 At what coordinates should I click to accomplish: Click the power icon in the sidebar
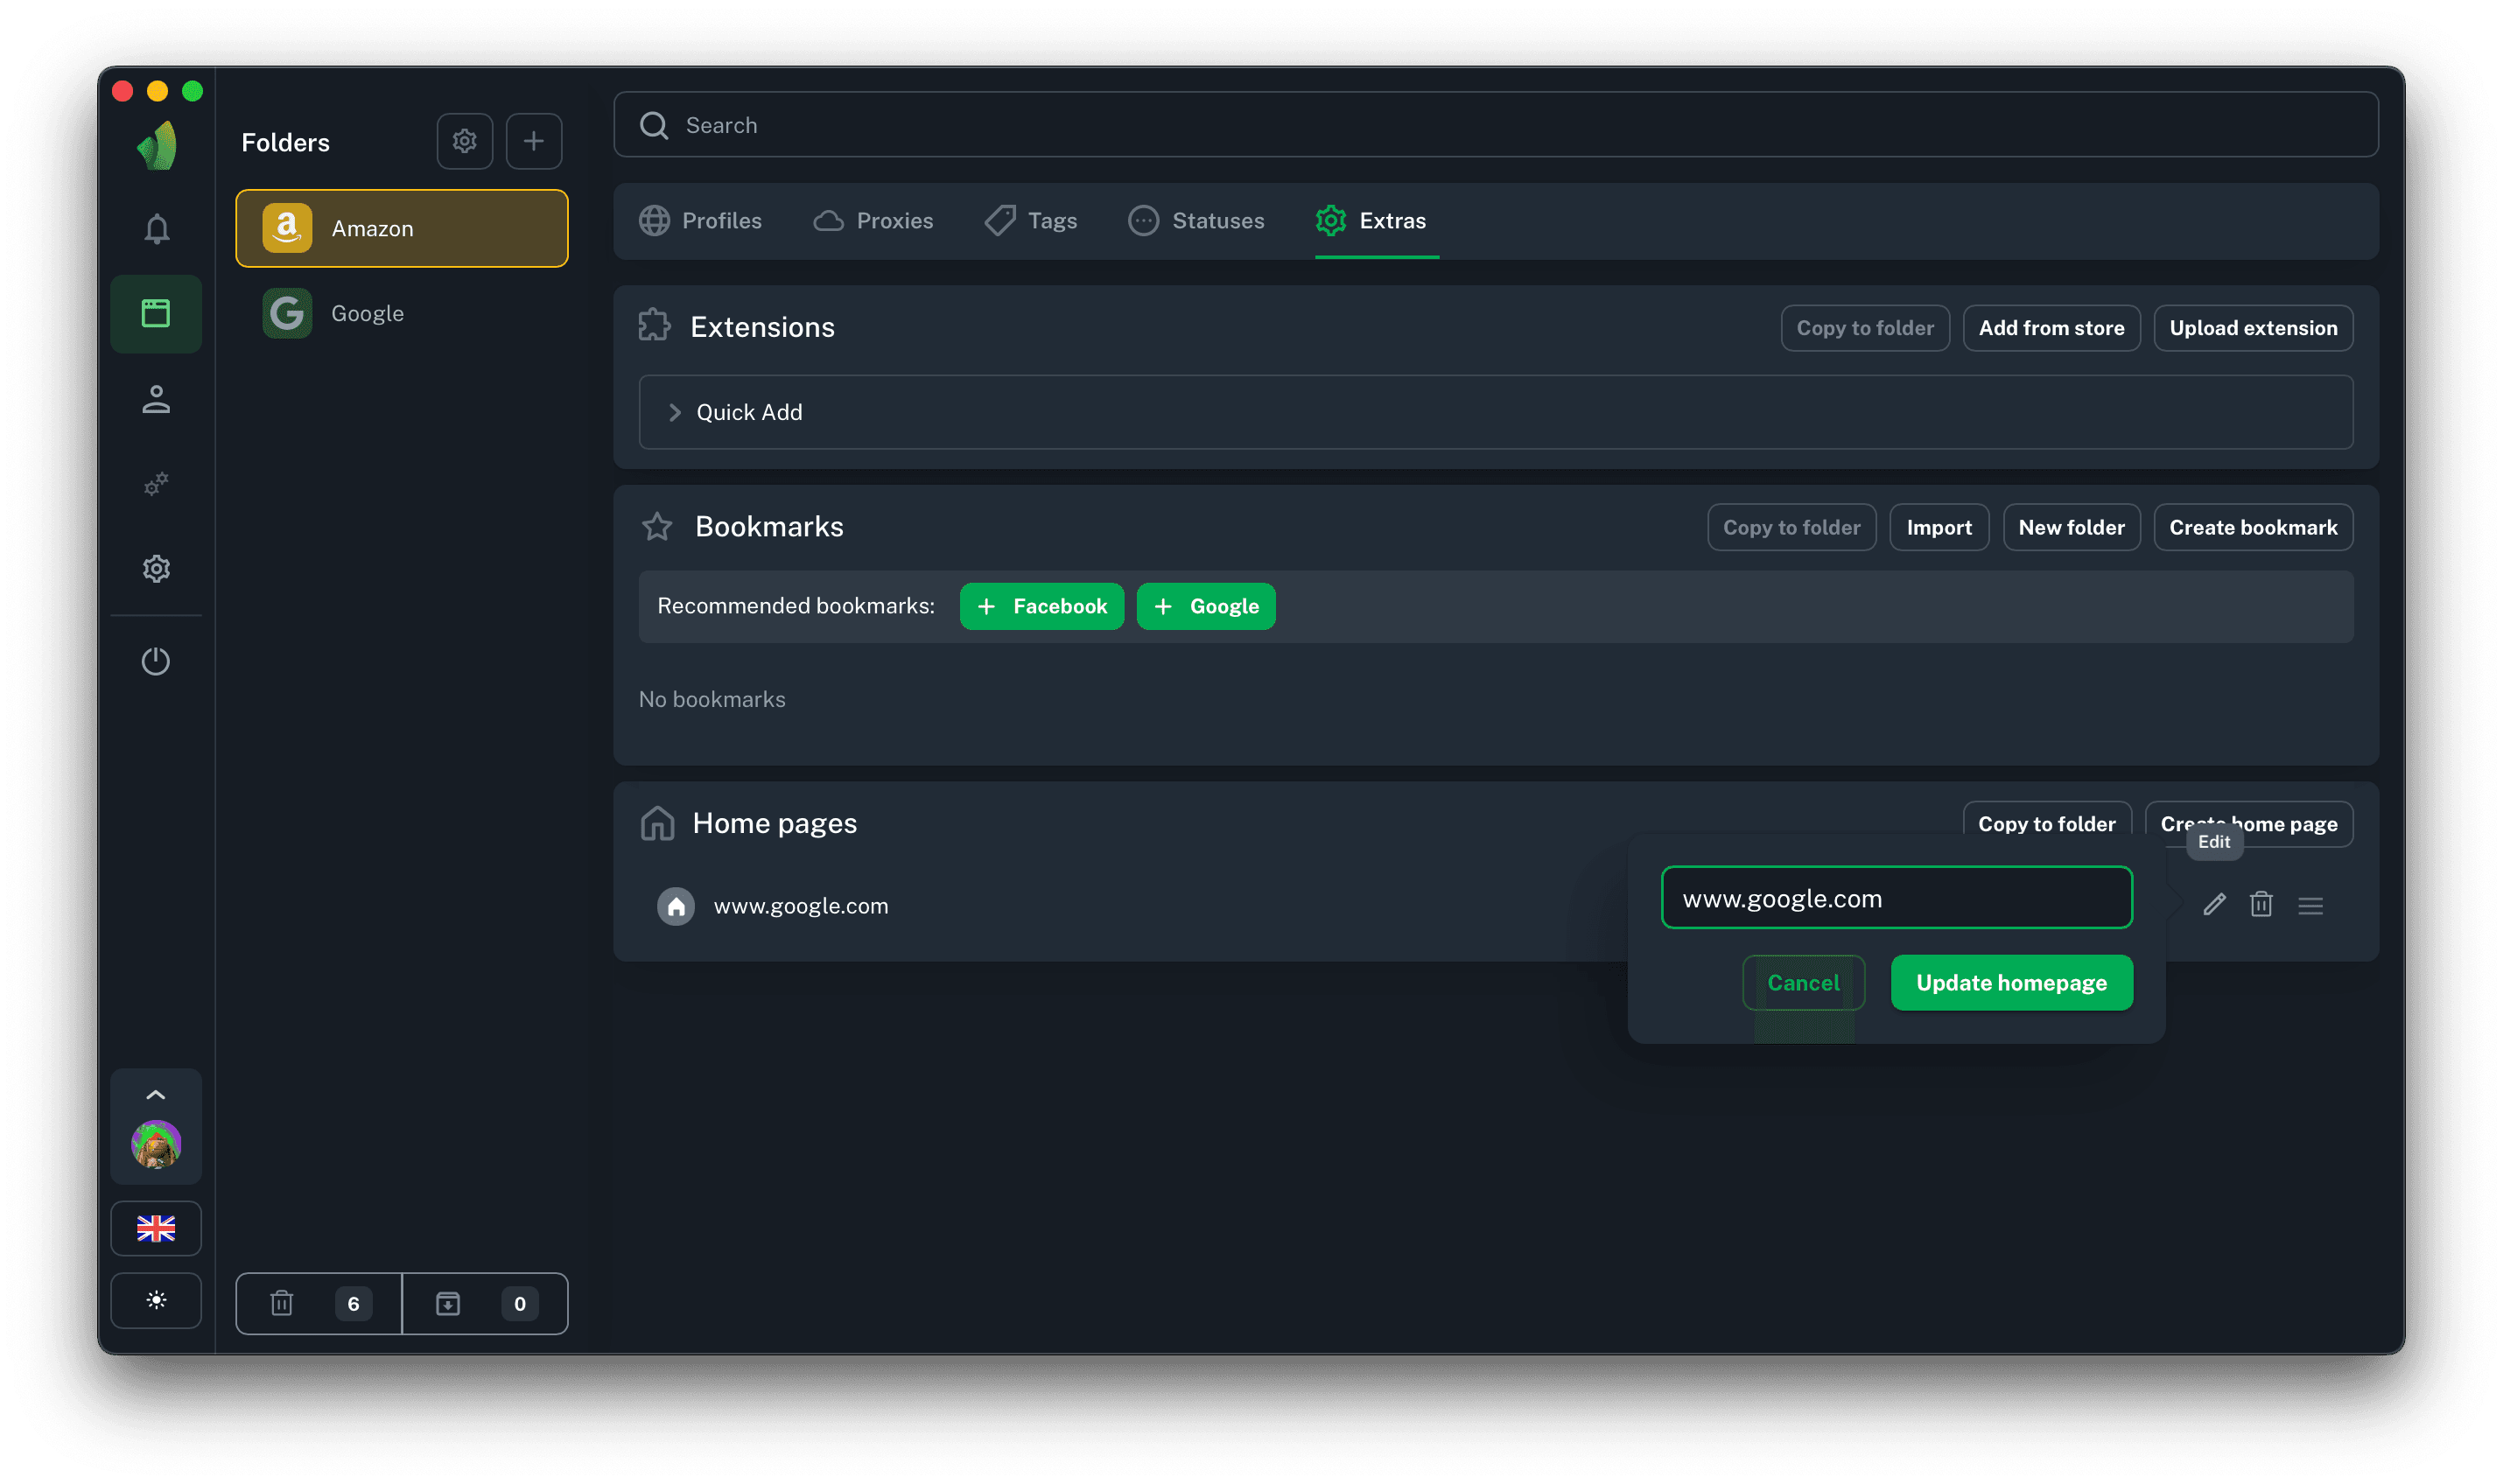click(156, 661)
